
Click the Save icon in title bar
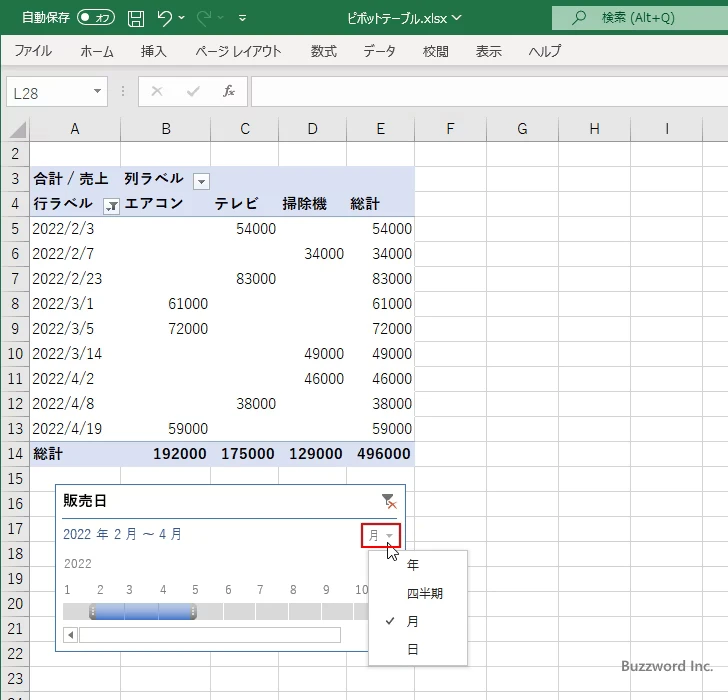136,18
